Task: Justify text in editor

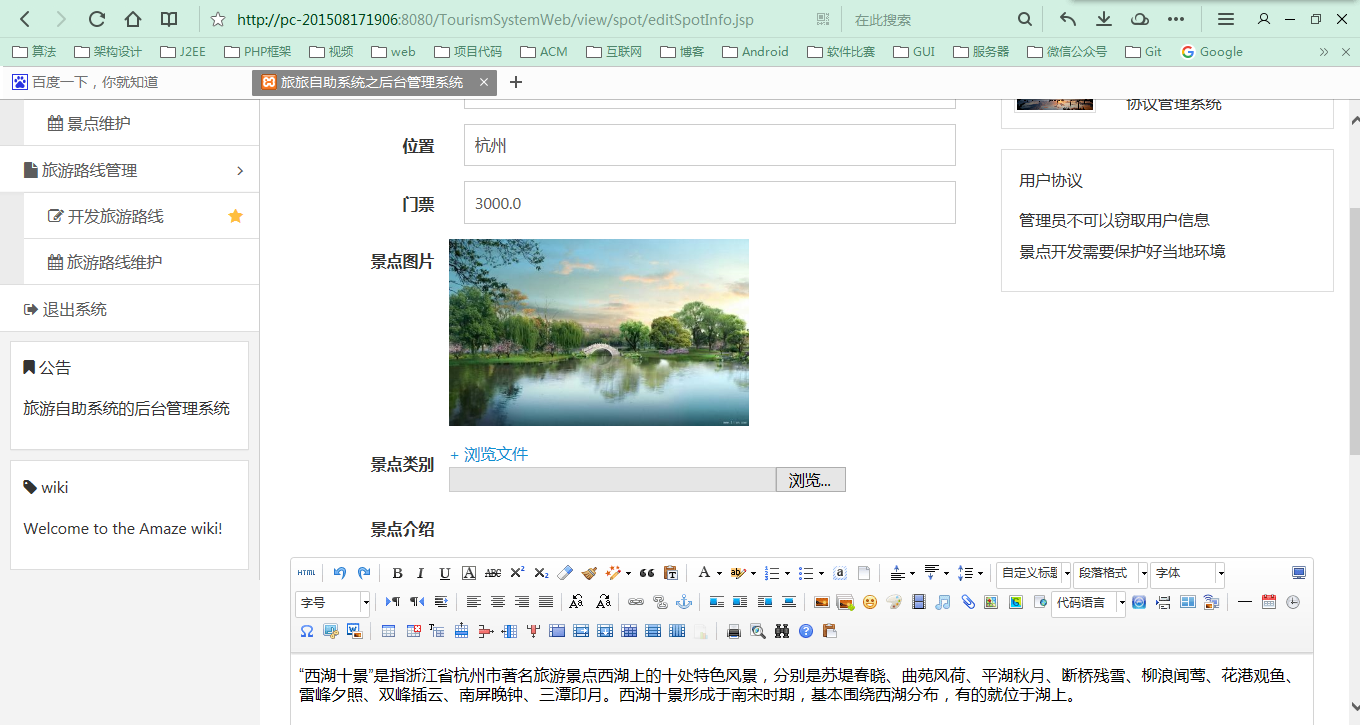Action: (x=546, y=602)
